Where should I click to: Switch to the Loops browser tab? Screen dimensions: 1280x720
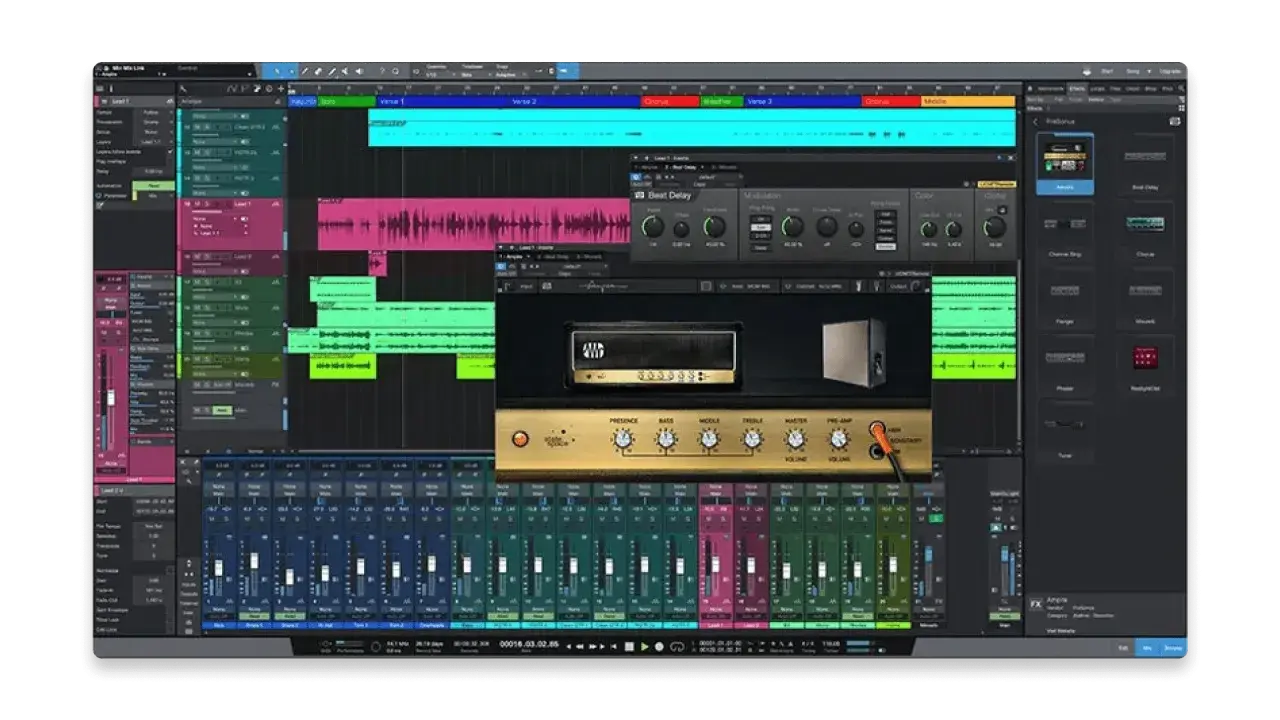[x=1098, y=88]
